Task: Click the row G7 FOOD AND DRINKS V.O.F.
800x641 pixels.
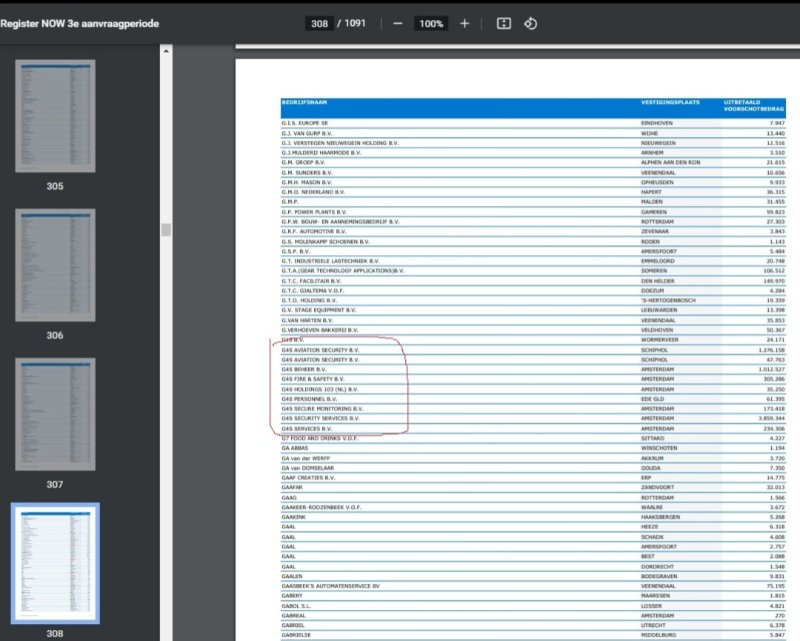Action: tap(533, 438)
